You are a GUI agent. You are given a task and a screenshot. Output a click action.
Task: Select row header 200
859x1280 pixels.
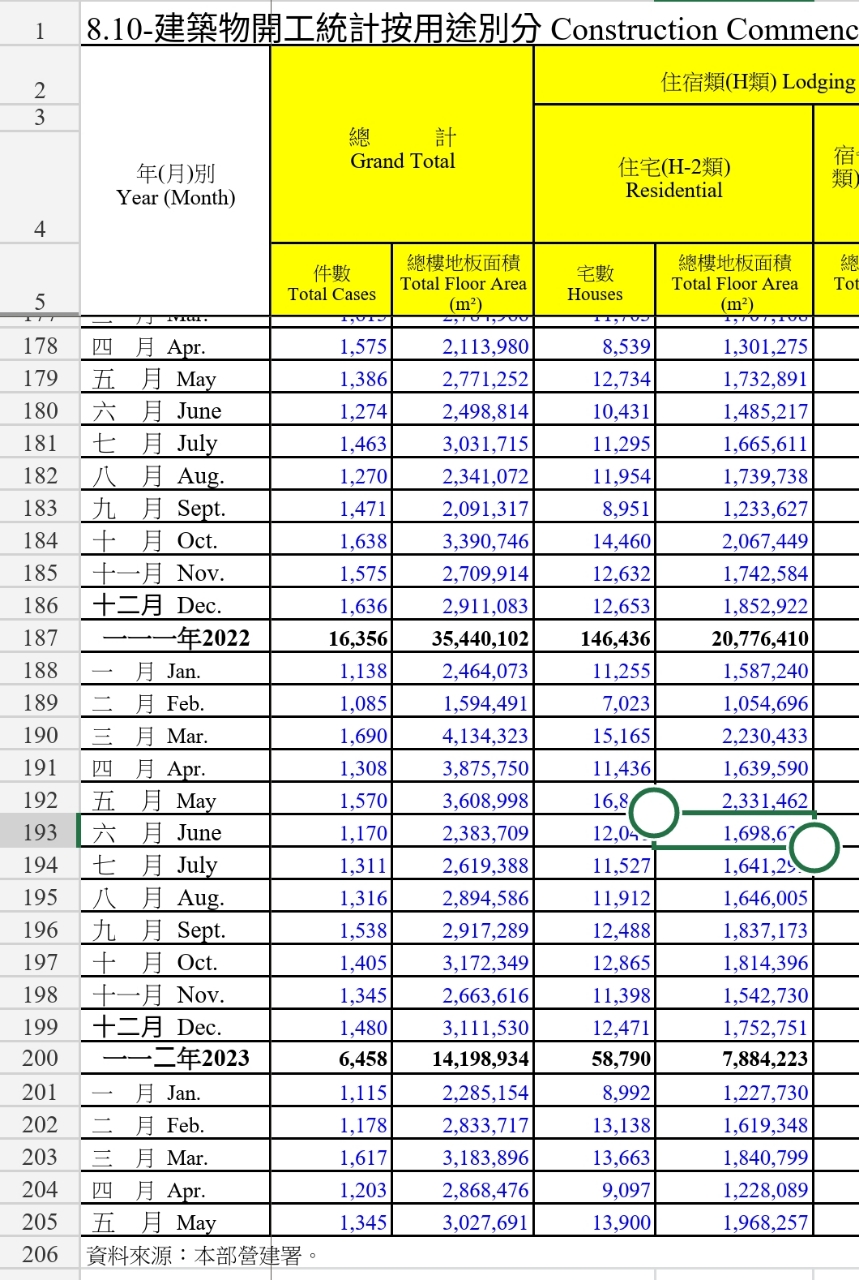click(x=40, y=1058)
